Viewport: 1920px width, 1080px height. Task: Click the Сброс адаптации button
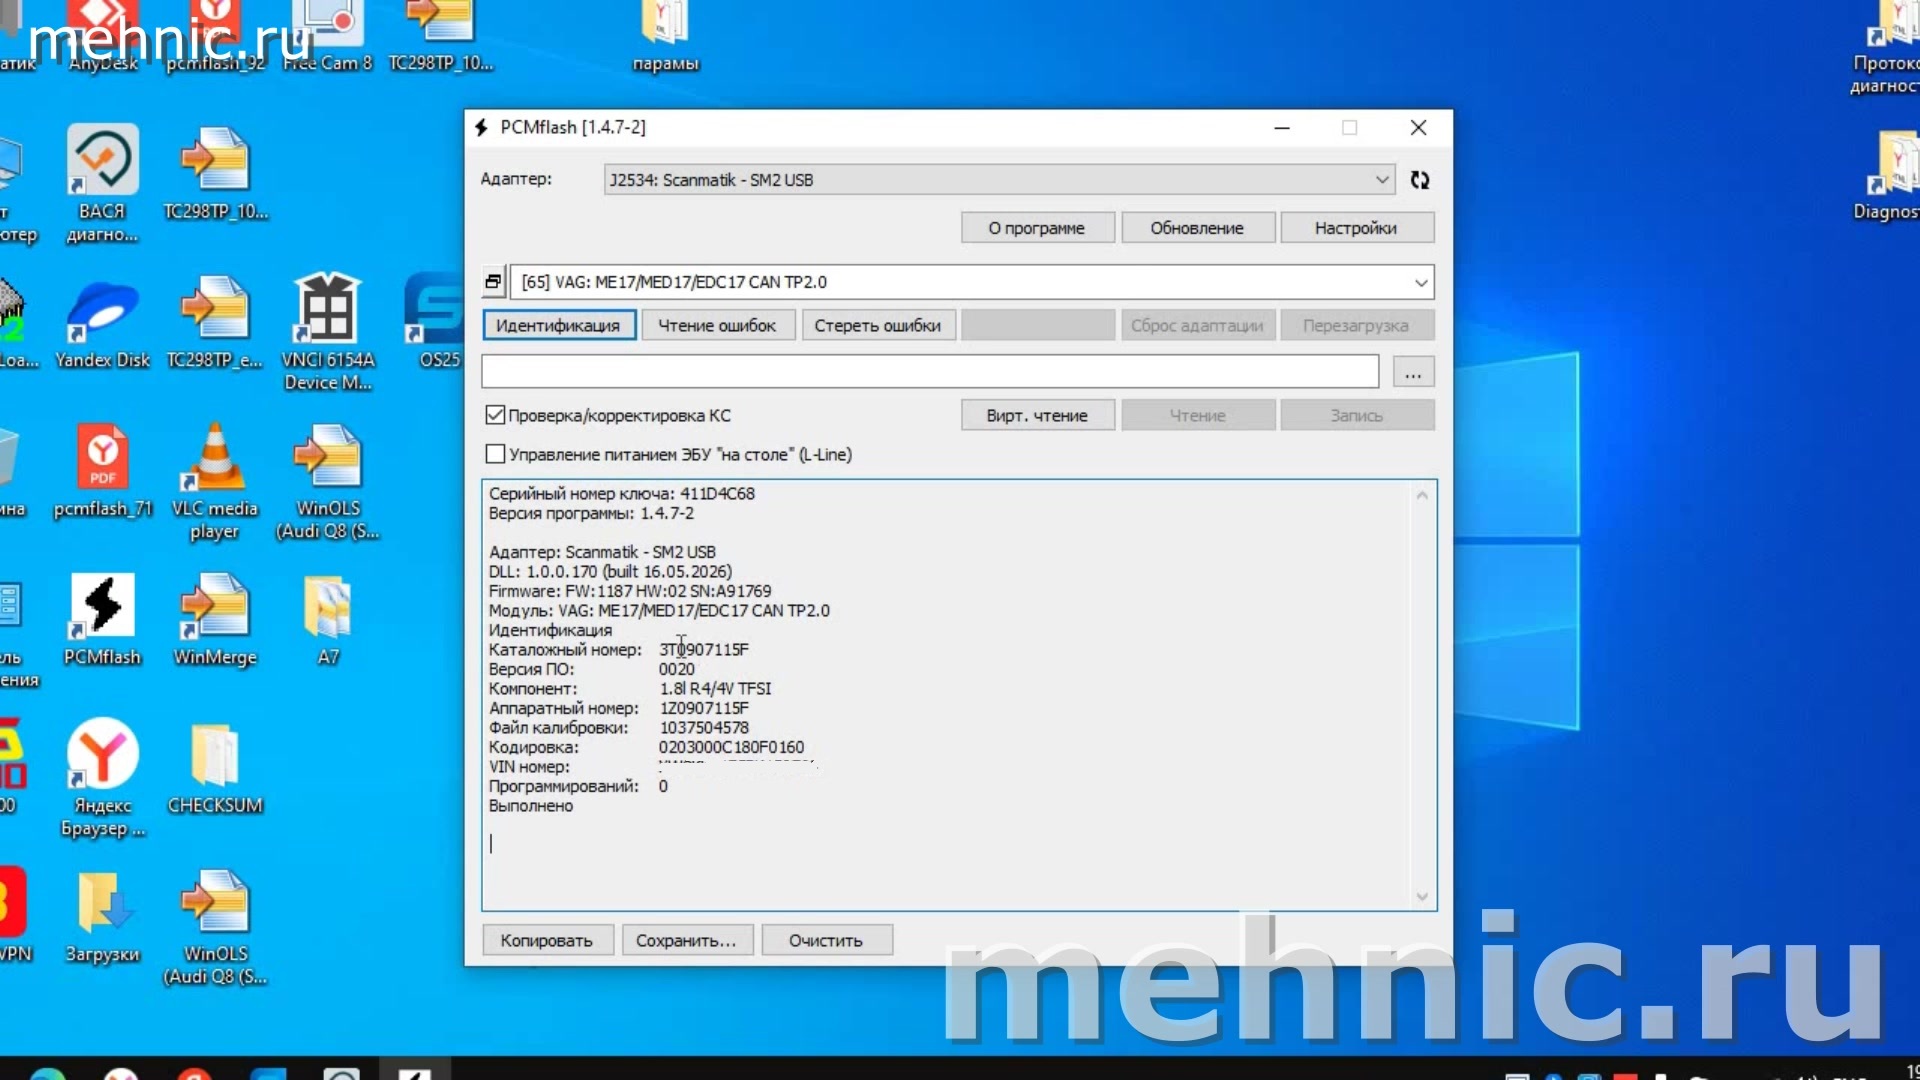click(1197, 326)
